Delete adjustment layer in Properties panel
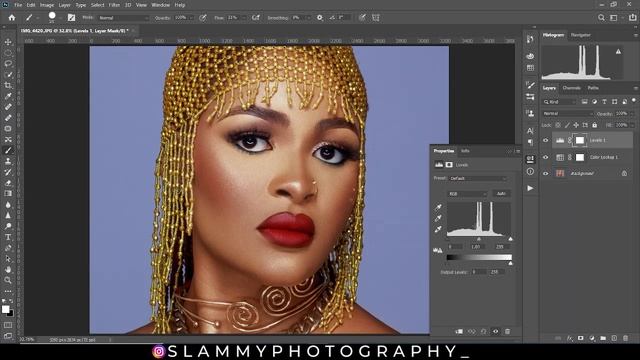This screenshot has width=640, height=360. 507,331
